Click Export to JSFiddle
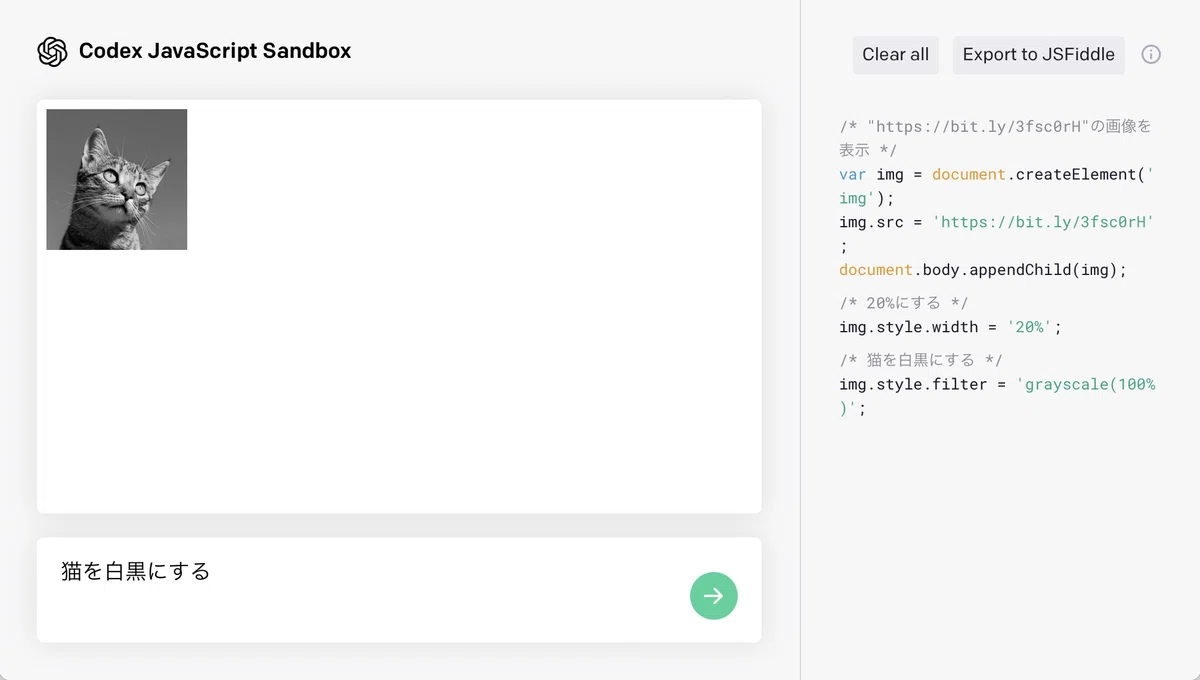Screen dimensions: 1200x680 click(1039, 55)
